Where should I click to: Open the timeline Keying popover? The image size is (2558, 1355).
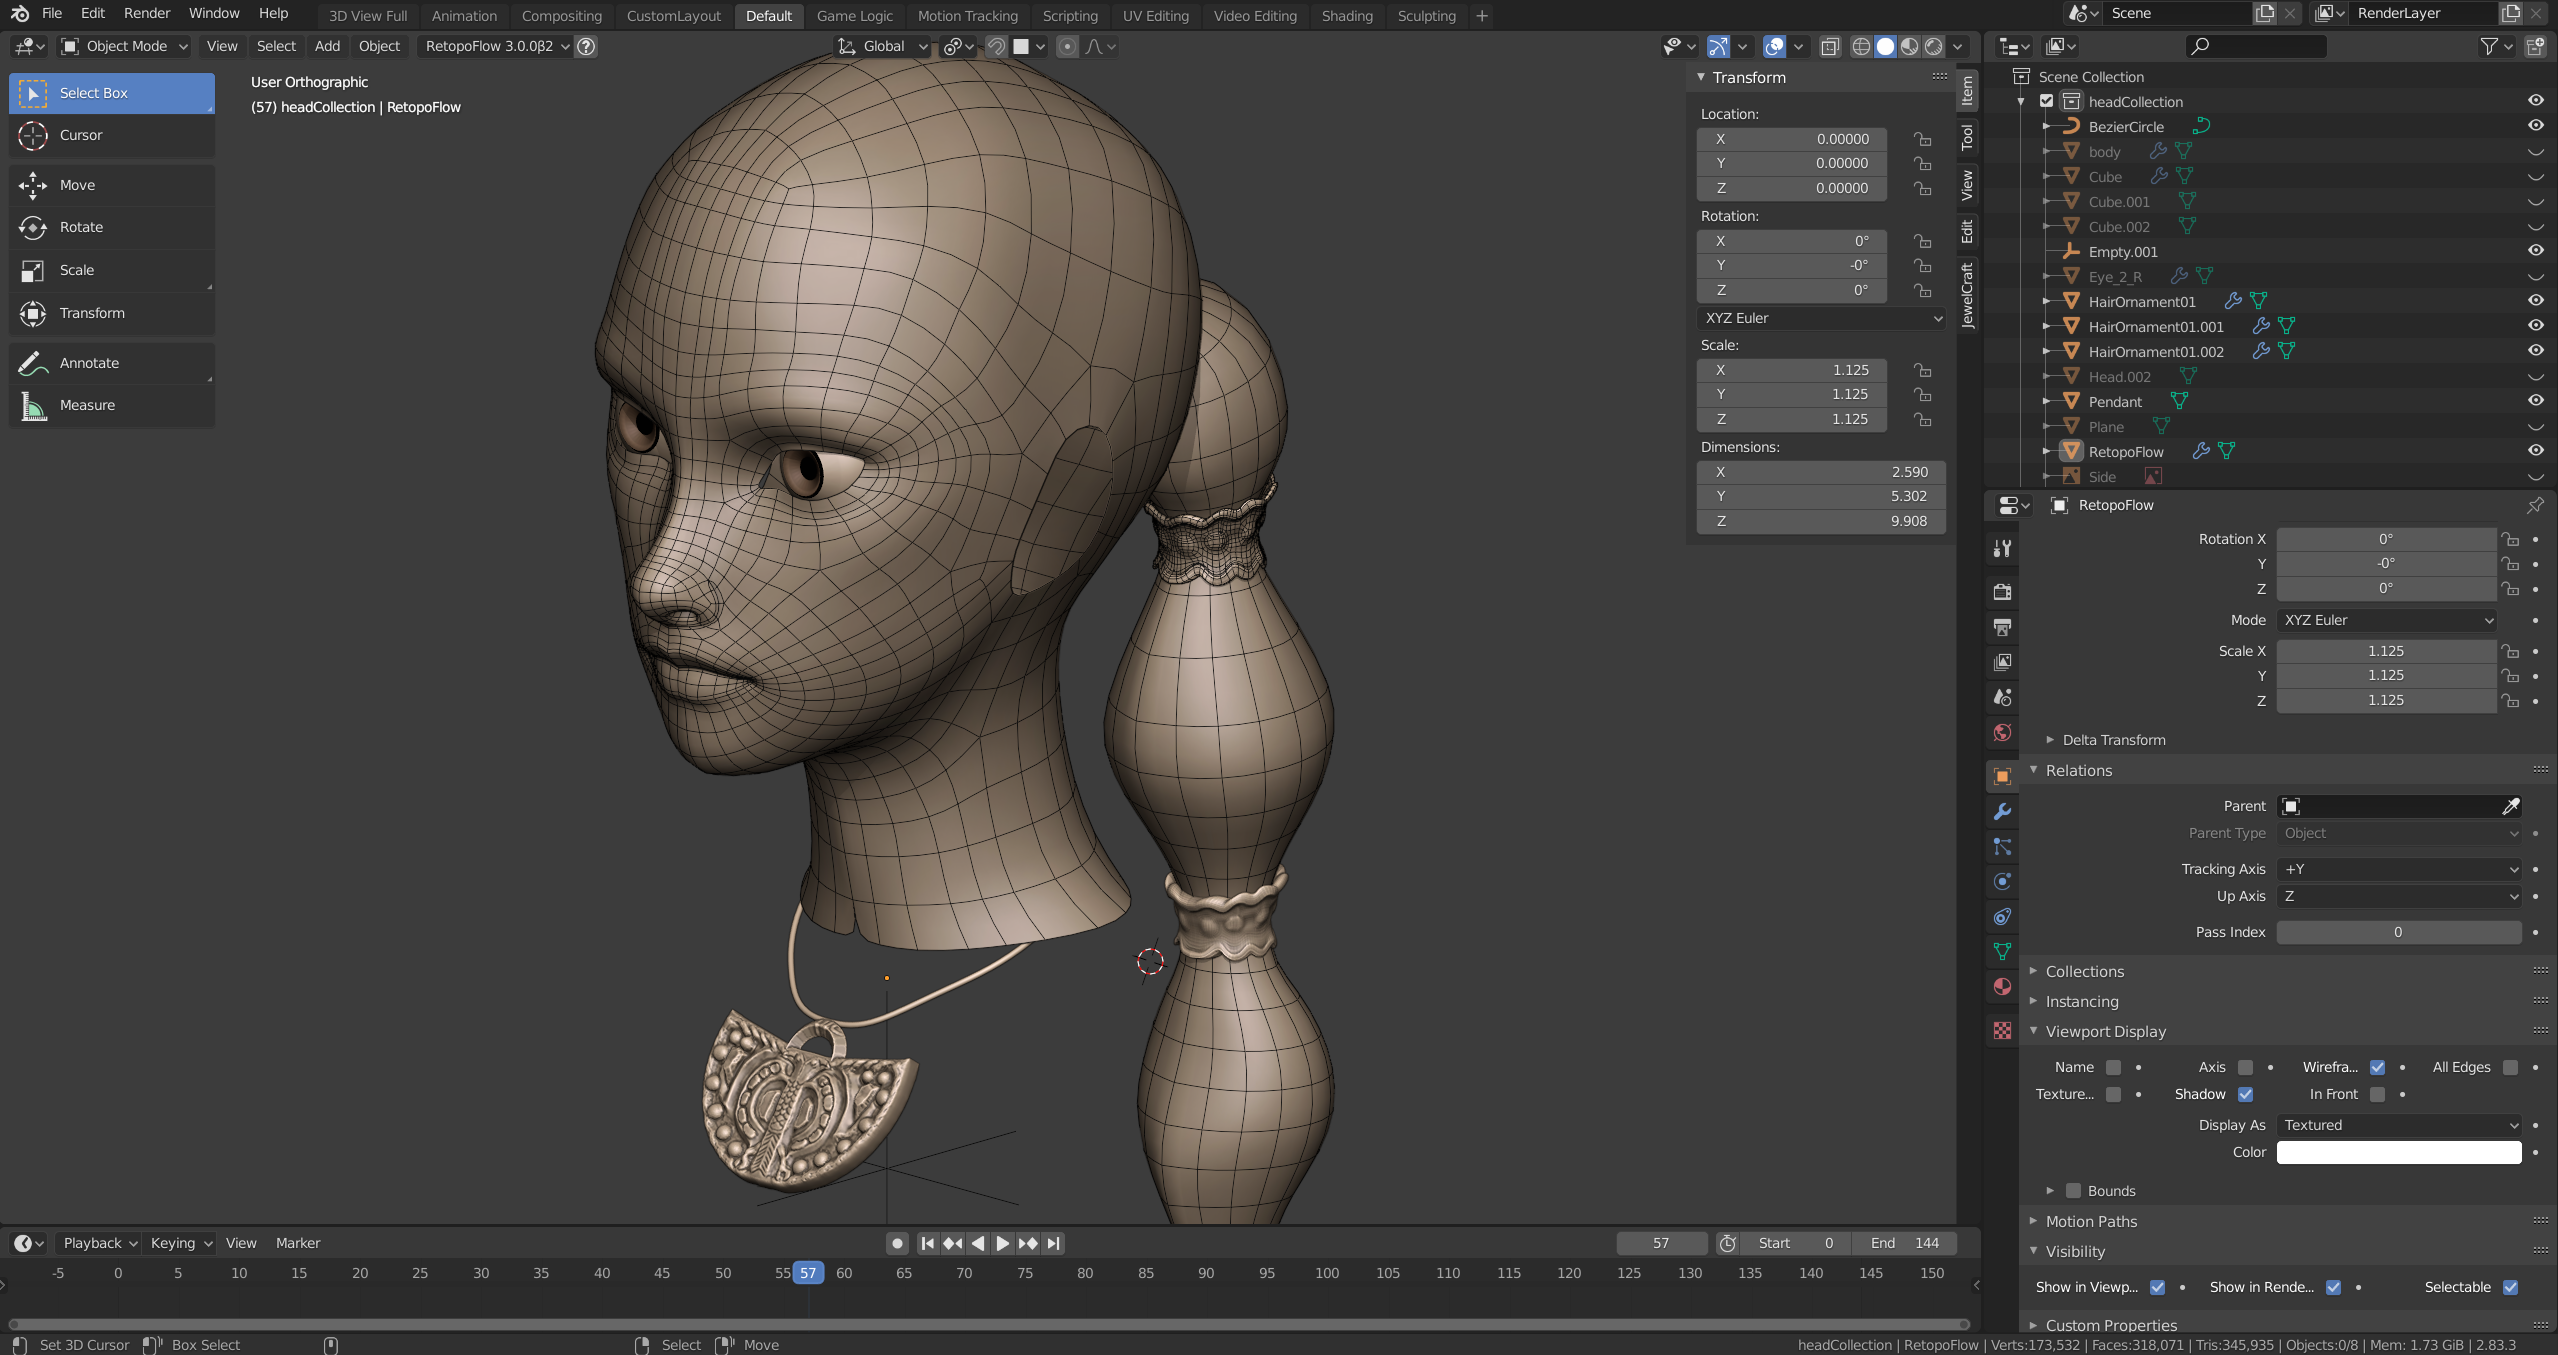[x=181, y=1243]
